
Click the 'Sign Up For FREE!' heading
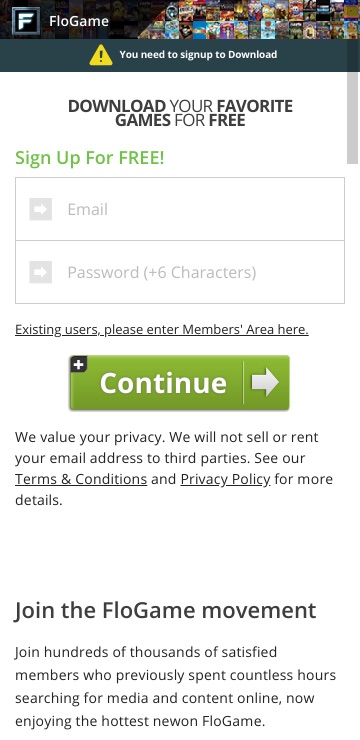coord(90,158)
